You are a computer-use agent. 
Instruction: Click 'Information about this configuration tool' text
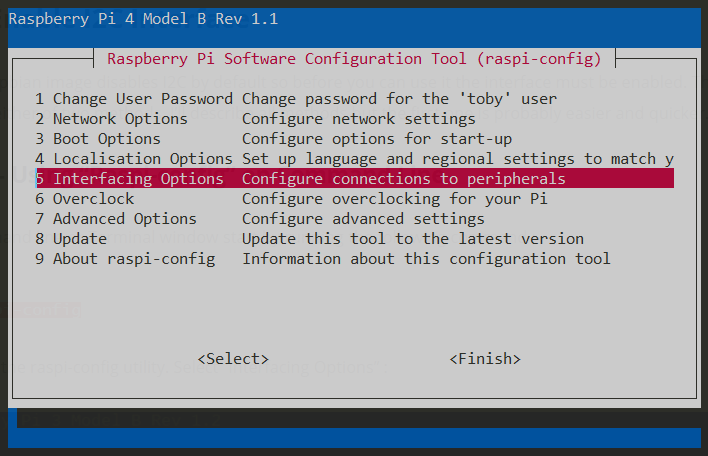tap(426, 259)
